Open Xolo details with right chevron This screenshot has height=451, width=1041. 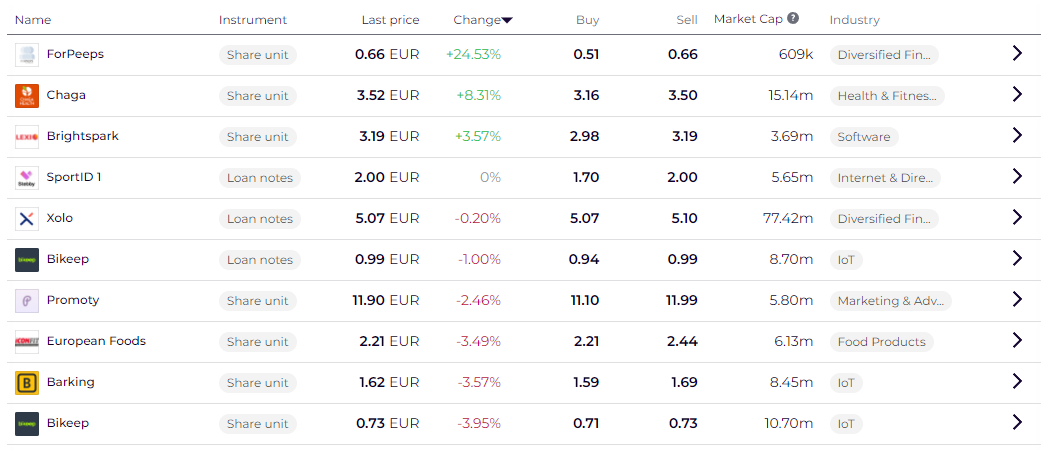pos(1017,218)
